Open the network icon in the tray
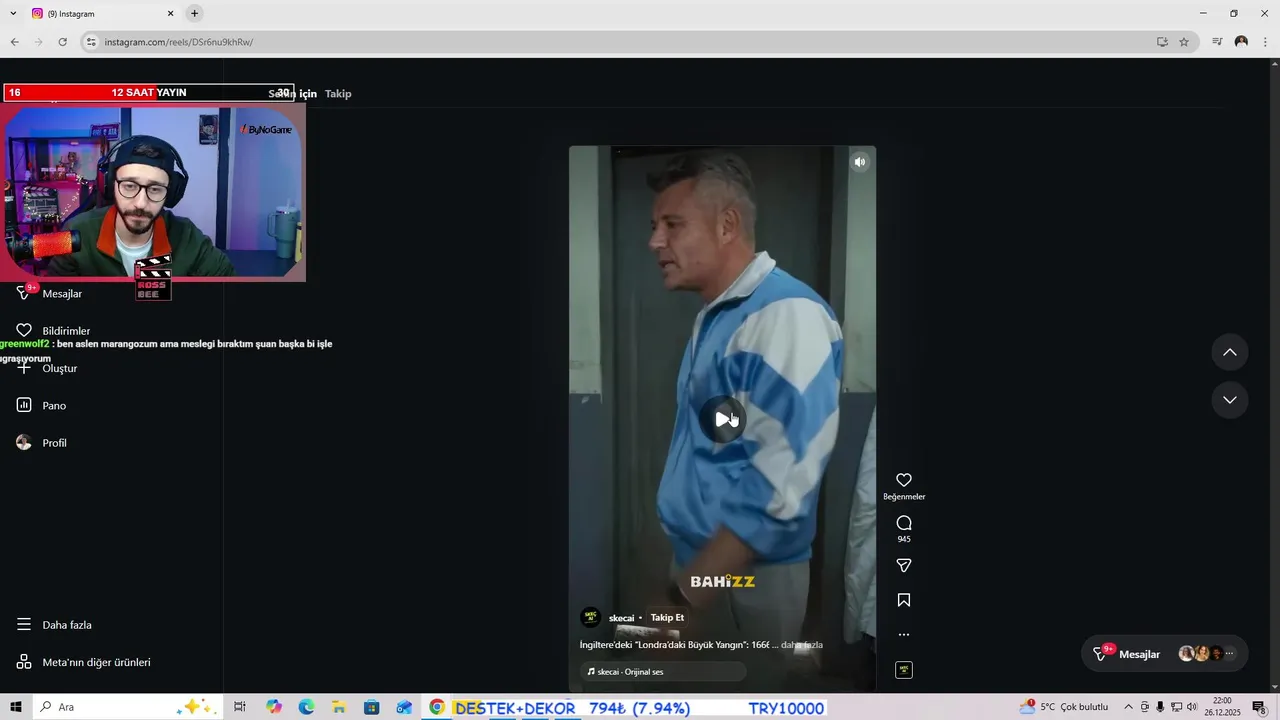Viewport: 1280px width, 720px height. 1176,707
